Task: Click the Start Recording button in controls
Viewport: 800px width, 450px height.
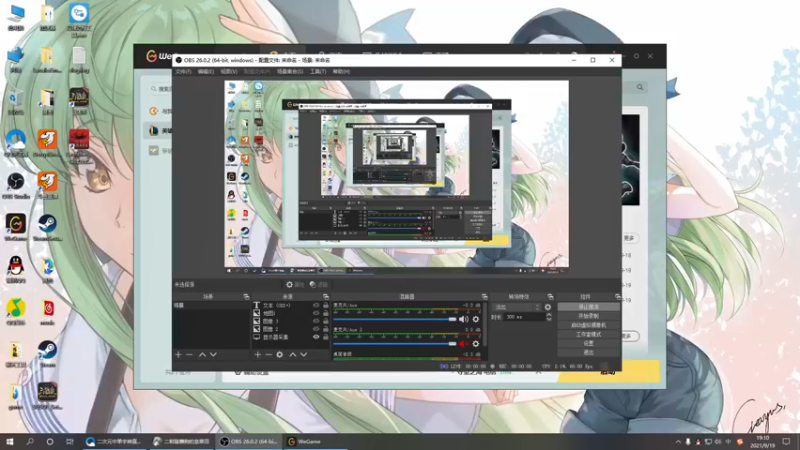Action: point(588,316)
